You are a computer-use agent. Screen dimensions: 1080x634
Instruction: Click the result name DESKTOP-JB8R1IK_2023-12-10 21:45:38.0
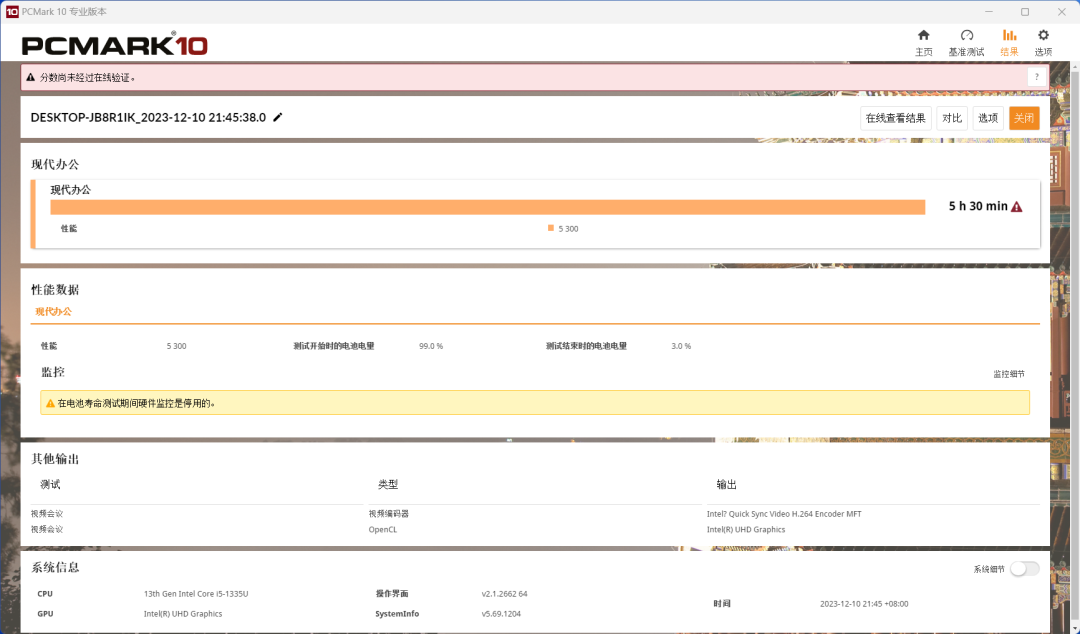tap(148, 117)
